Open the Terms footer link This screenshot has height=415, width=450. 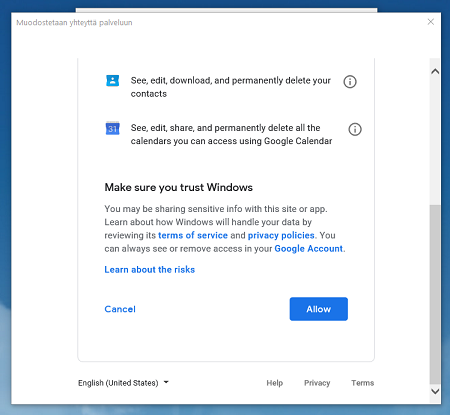[x=362, y=383]
